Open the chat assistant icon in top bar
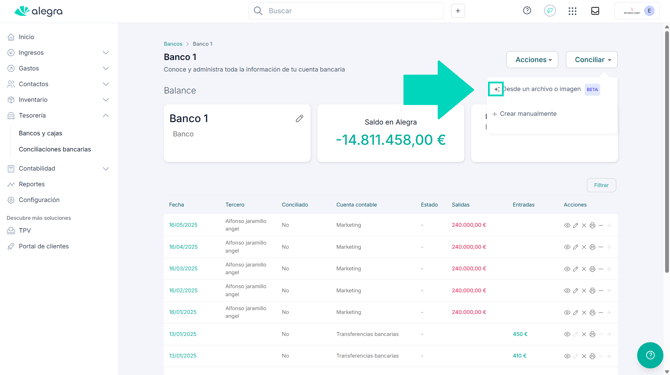 pyautogui.click(x=550, y=11)
